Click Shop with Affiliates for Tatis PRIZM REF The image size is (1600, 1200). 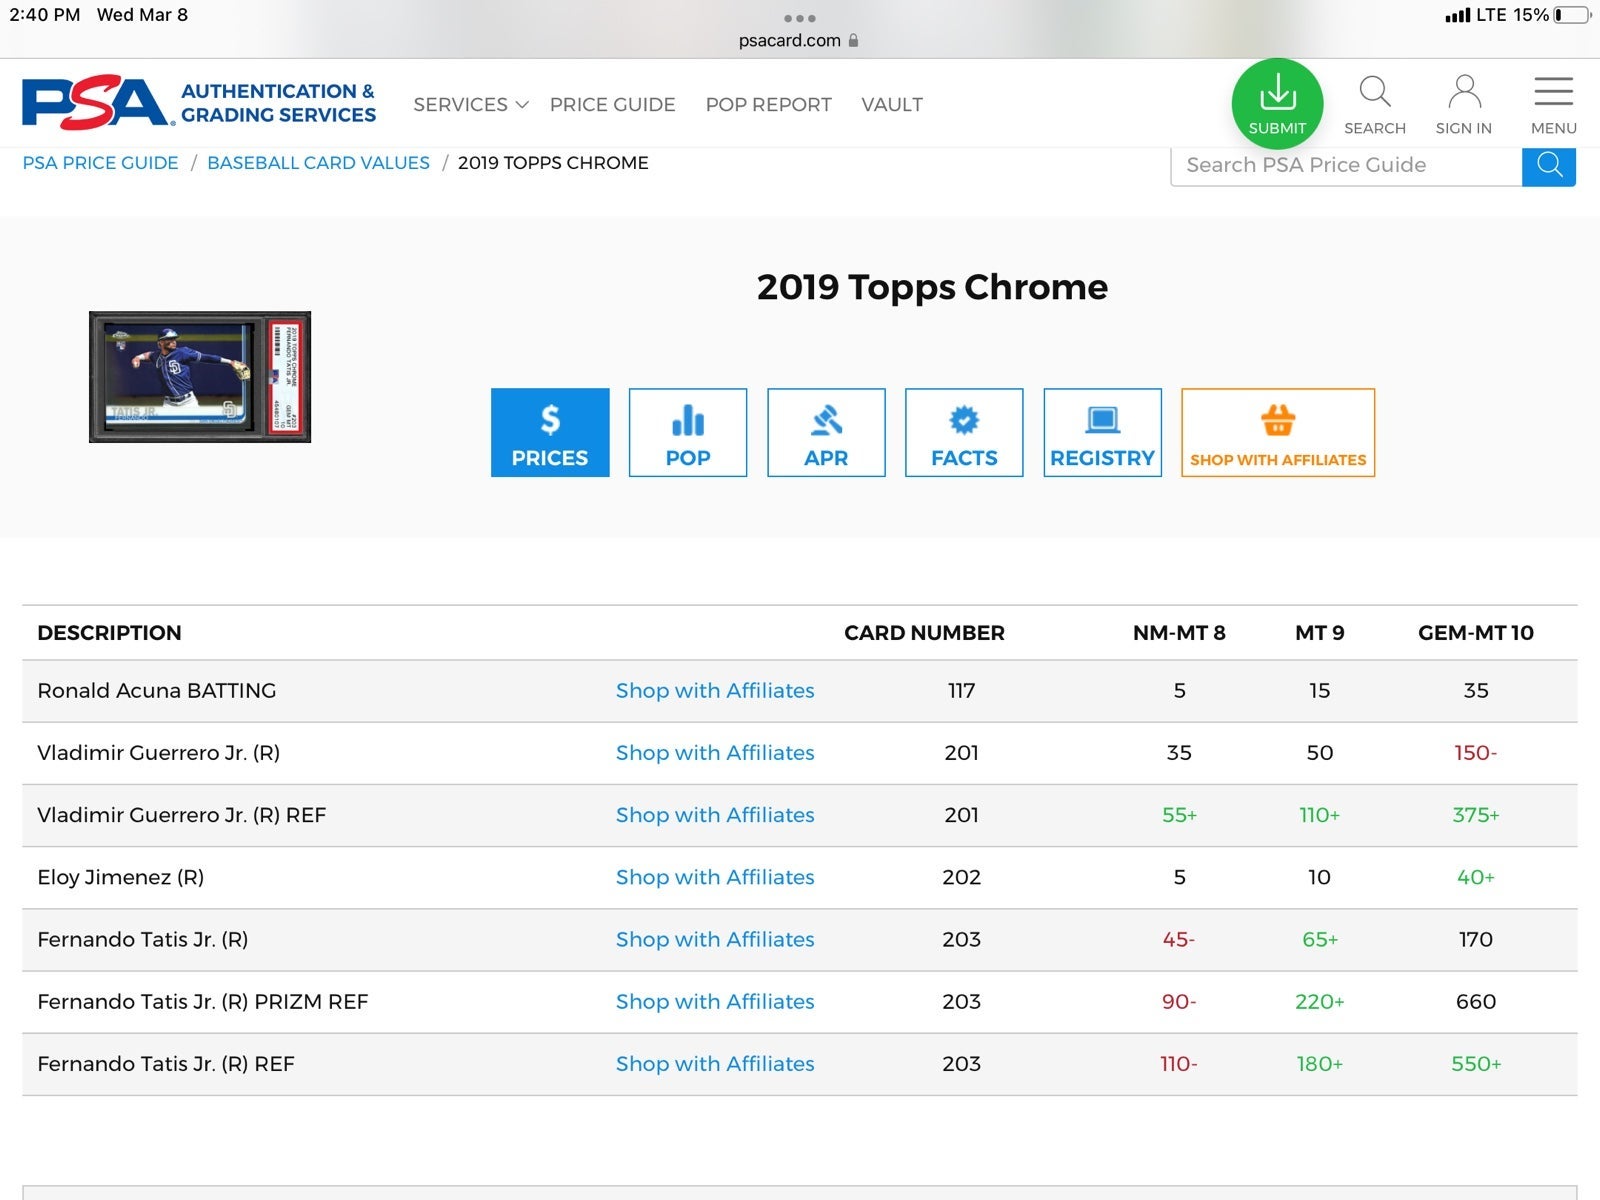715,1001
